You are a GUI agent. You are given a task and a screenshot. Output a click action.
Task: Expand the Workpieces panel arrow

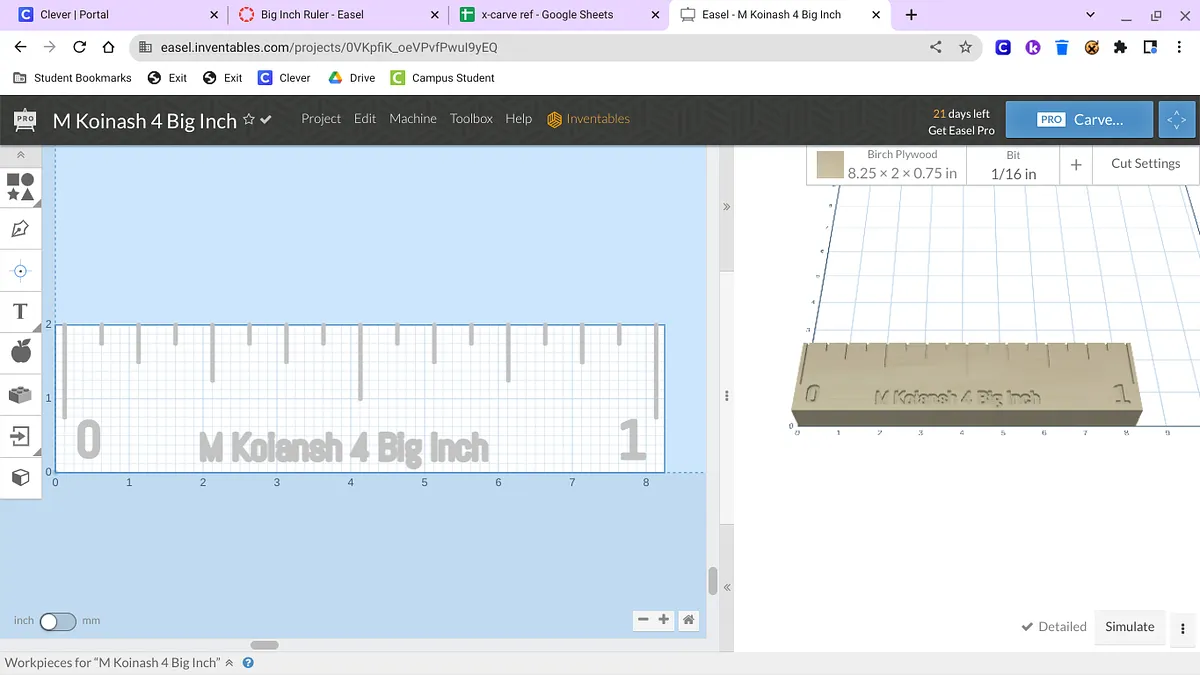click(229, 663)
